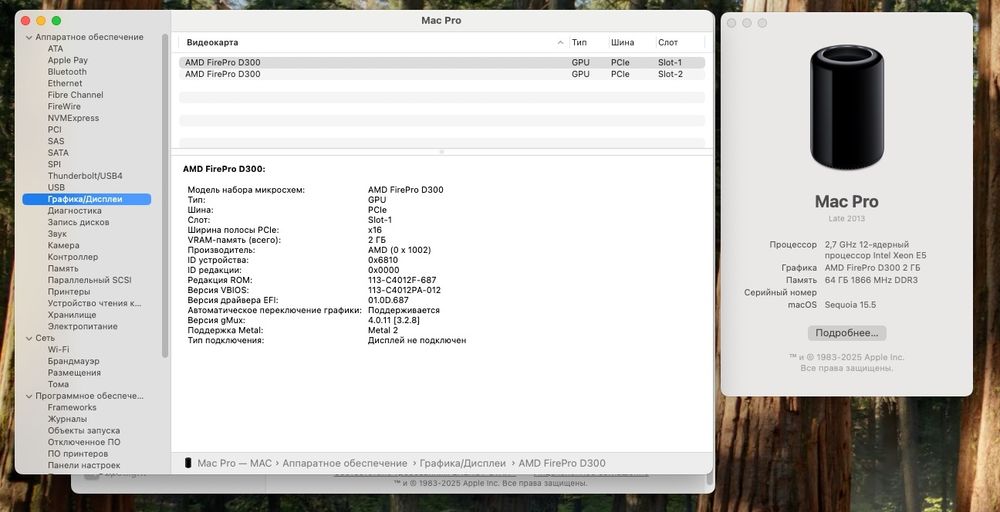Open the Bluetooth hardware entry

(67, 71)
